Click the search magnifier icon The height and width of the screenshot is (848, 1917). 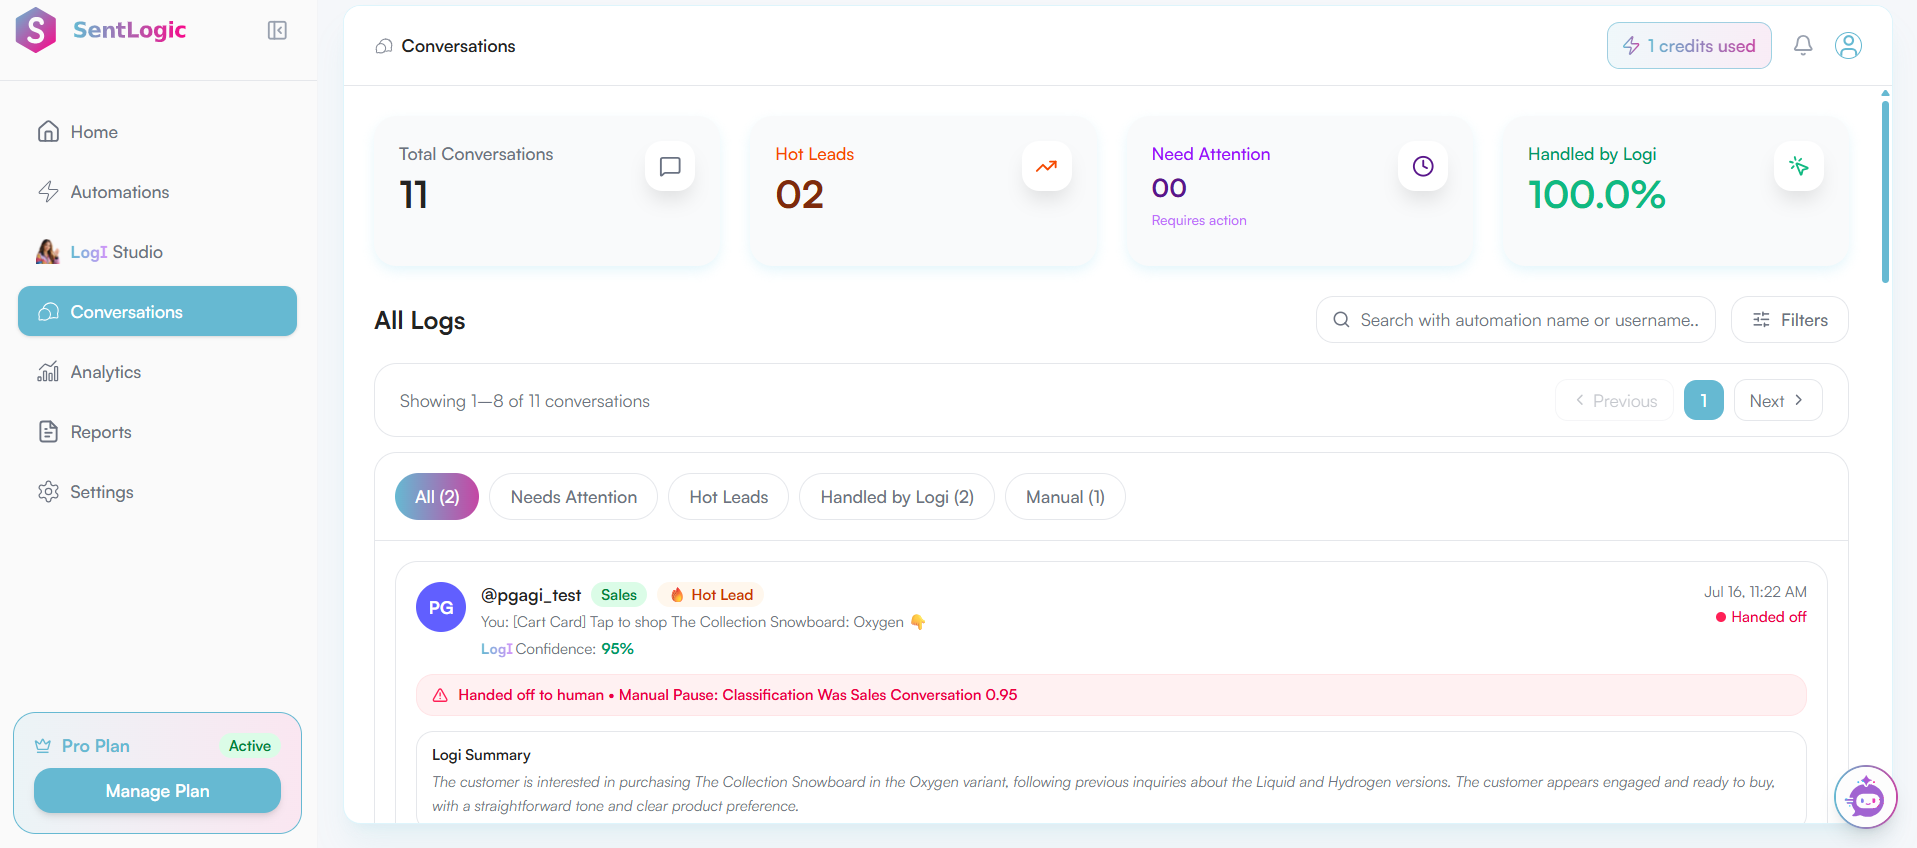pyautogui.click(x=1341, y=320)
